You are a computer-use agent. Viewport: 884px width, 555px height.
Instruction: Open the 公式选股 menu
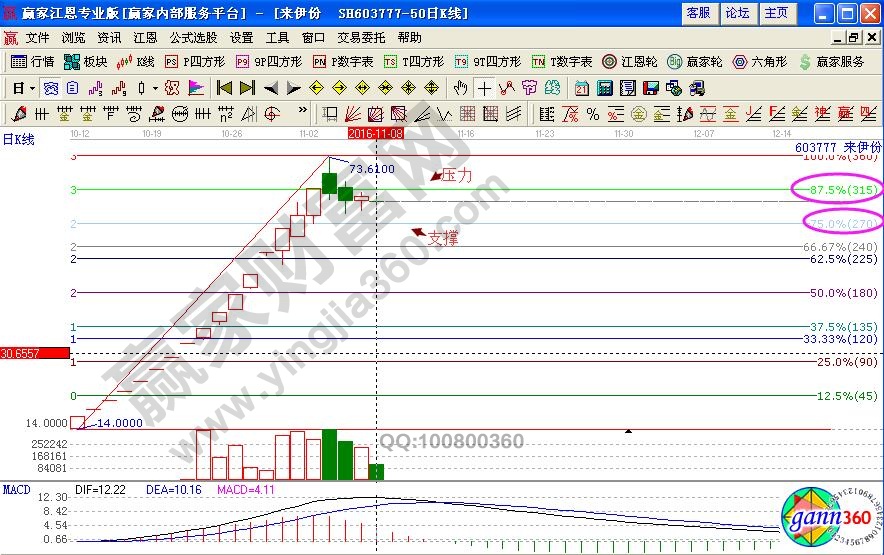(x=194, y=37)
